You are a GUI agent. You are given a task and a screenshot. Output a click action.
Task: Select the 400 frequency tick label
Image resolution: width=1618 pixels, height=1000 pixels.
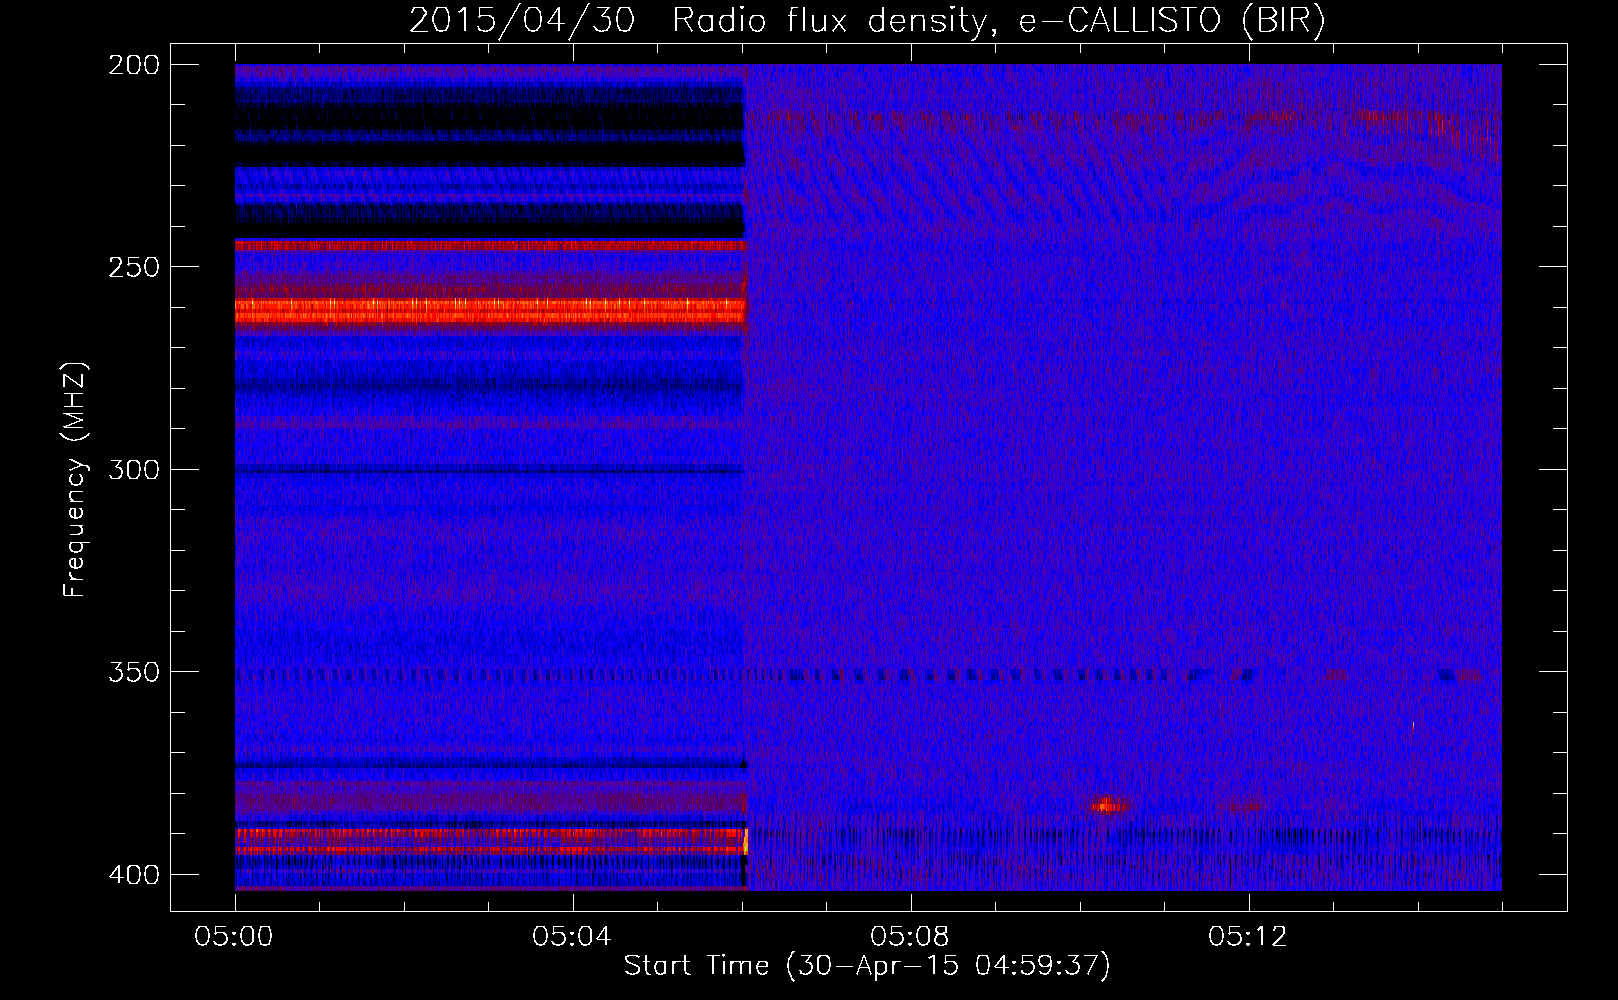tap(134, 875)
